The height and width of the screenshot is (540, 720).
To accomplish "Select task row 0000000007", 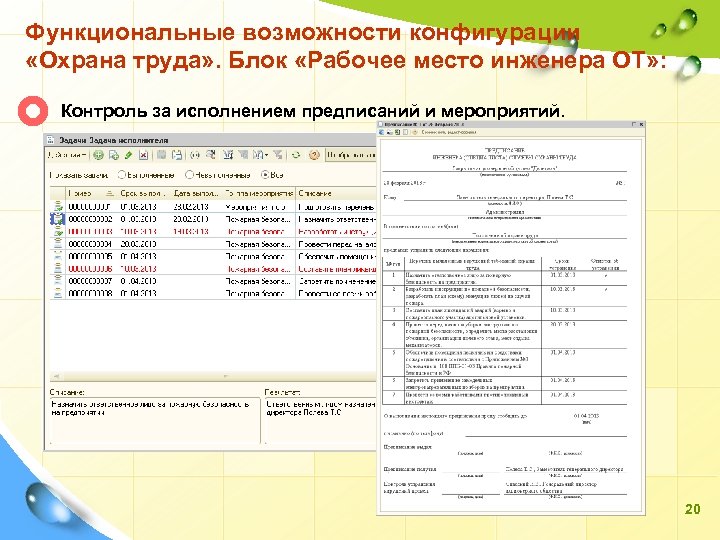I will coord(213,281).
